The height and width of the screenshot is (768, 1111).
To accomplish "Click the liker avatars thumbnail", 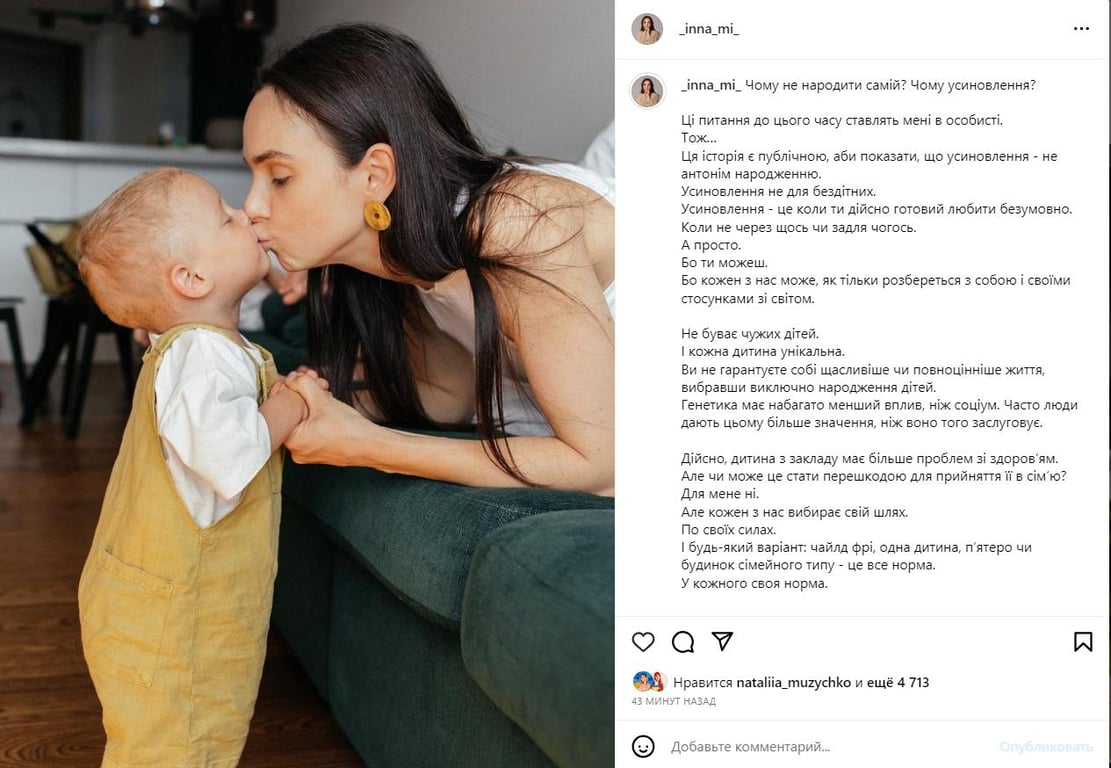I will [649, 682].
